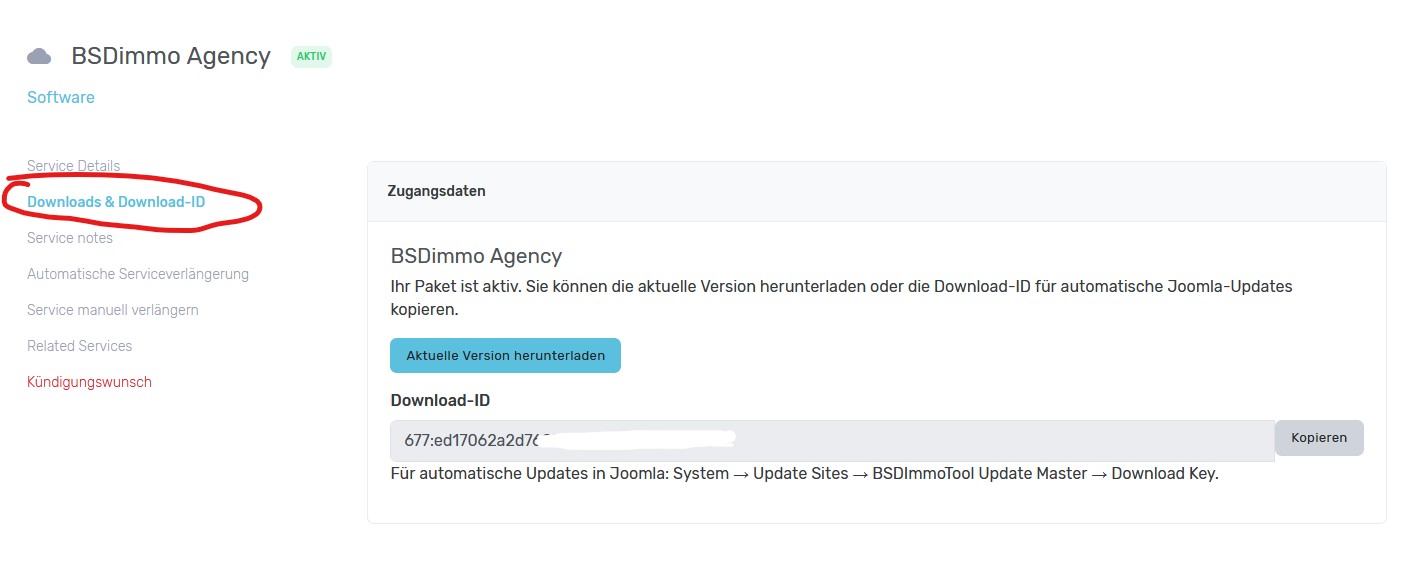Viewport: 1410px width, 578px height.
Task: Open Service Details in the sidebar
Action: pyautogui.click(x=74, y=166)
